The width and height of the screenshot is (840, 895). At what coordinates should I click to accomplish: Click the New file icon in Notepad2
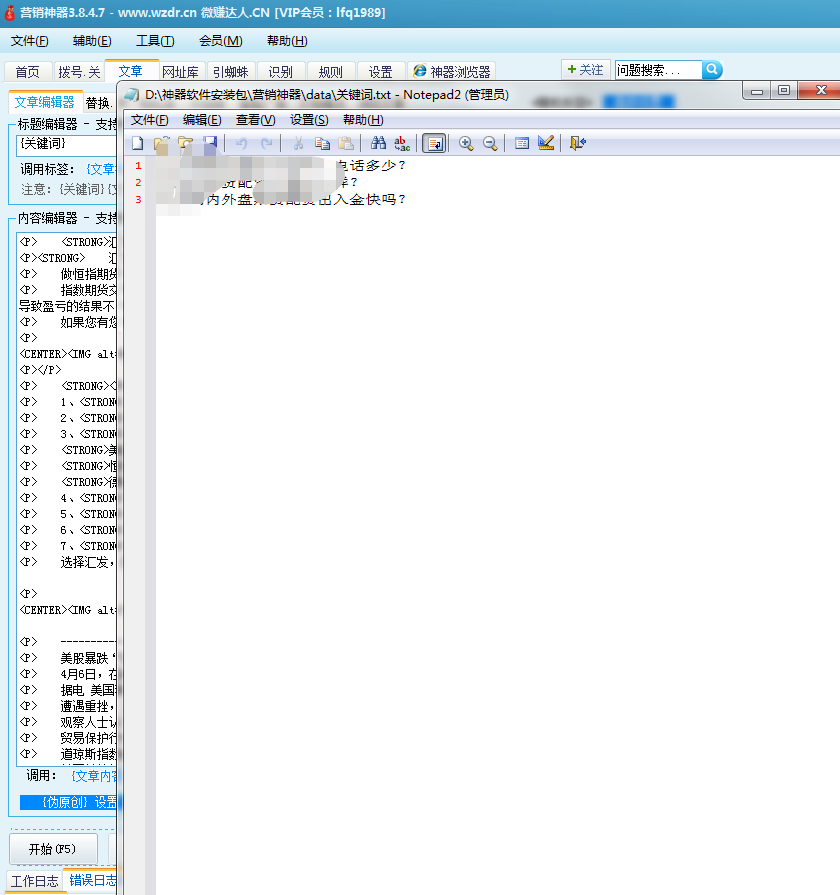click(x=138, y=143)
